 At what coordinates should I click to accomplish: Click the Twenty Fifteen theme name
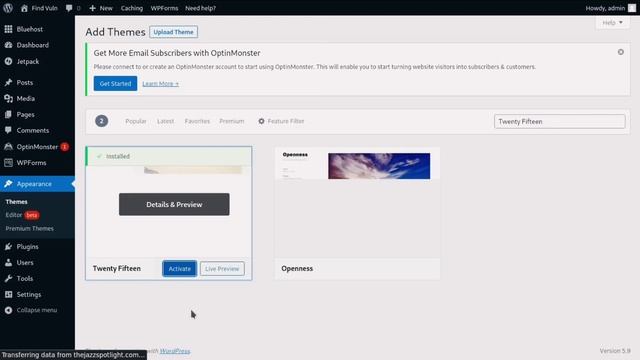pyautogui.click(x=117, y=269)
